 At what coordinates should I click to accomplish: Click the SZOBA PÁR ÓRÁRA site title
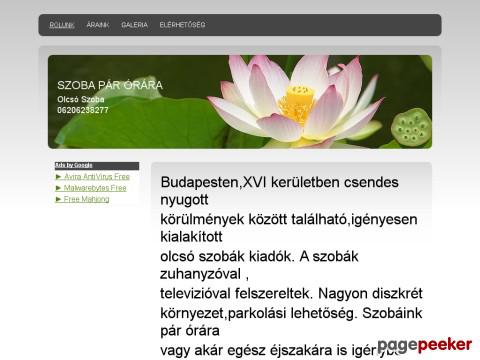click(x=110, y=85)
